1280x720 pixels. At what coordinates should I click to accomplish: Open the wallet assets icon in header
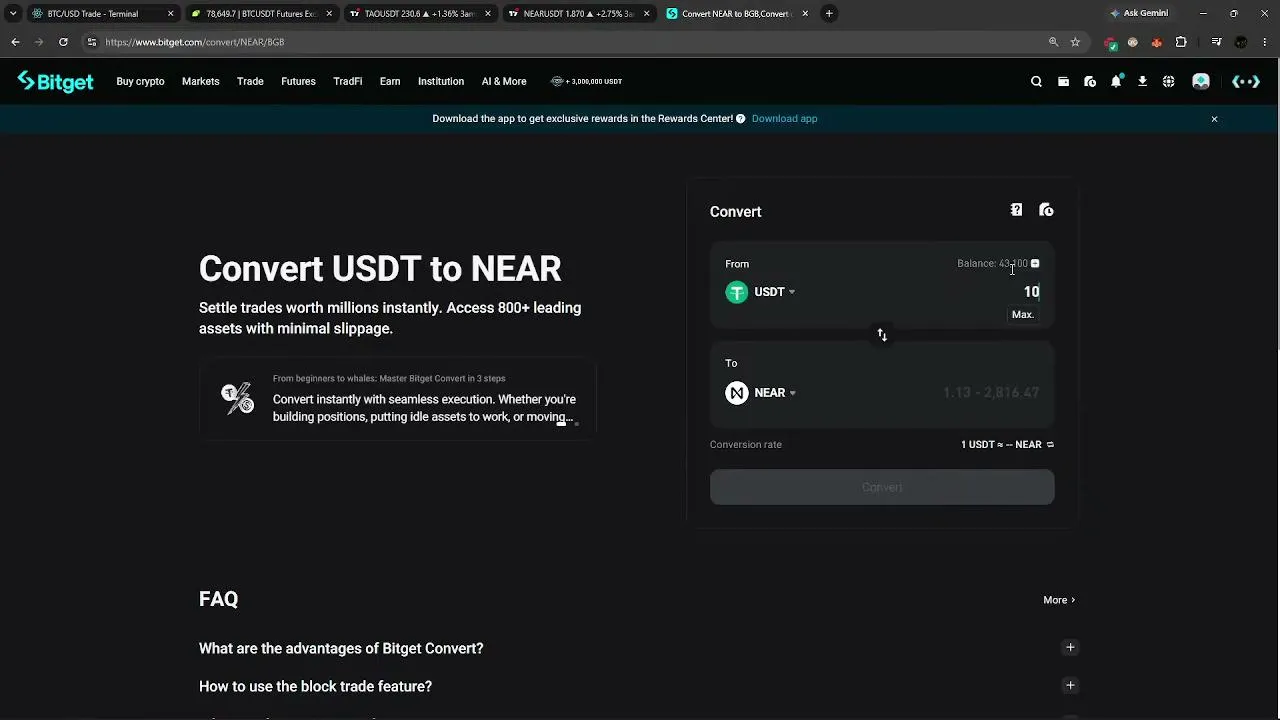(x=1063, y=82)
